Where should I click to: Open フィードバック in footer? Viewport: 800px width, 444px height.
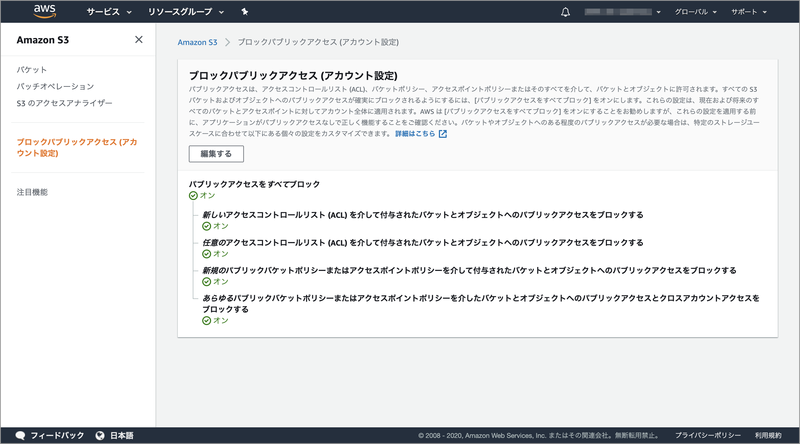[x=57, y=435]
